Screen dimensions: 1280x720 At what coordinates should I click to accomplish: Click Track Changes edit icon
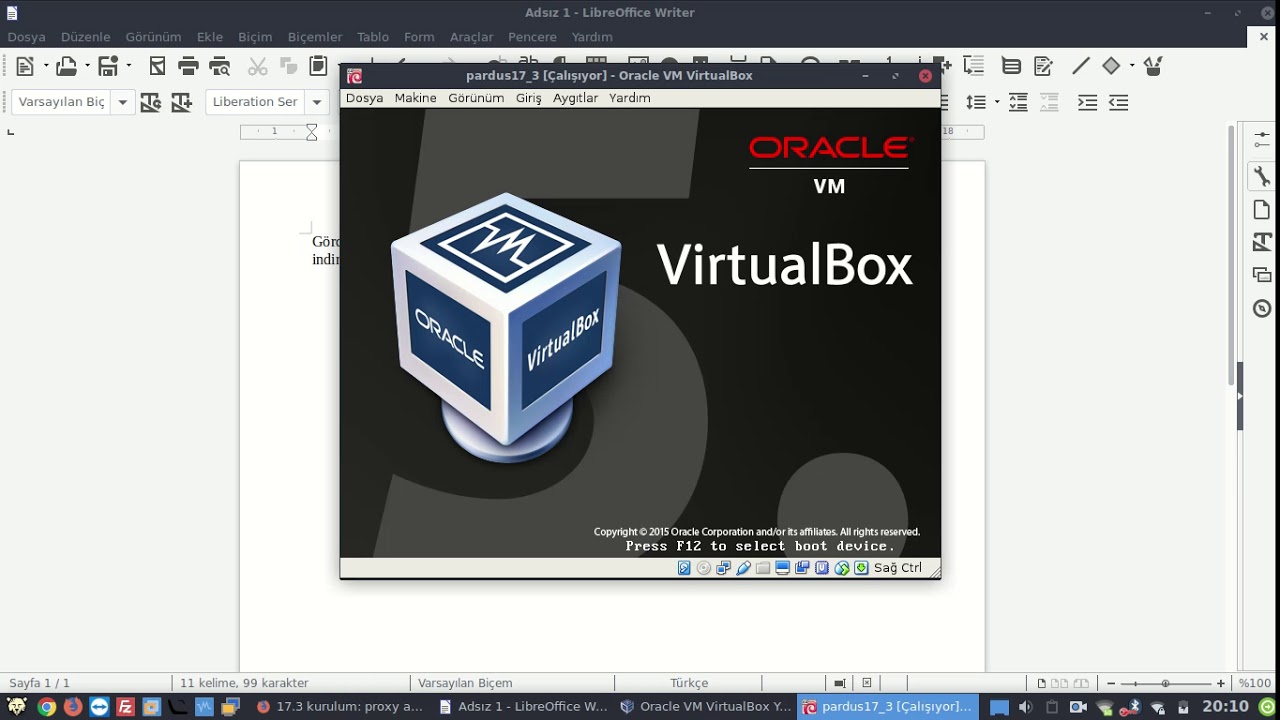[x=1043, y=66]
